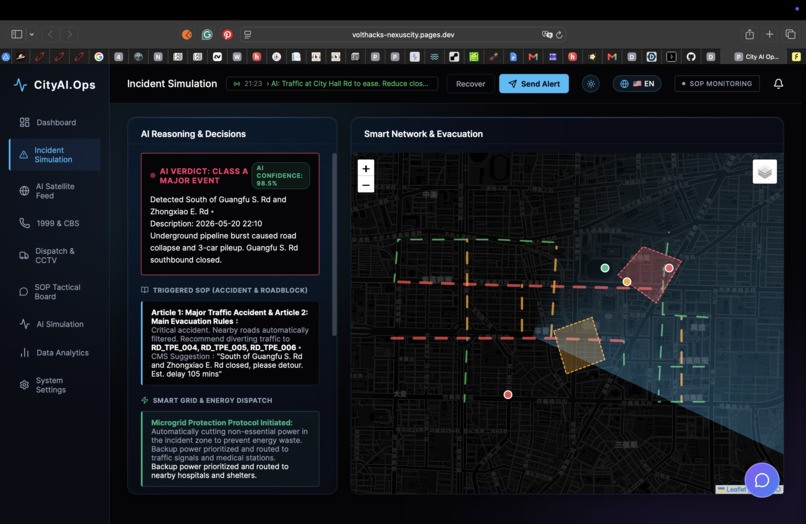Click the SMART GRID & ENERGY DISPATCH heading

coord(212,400)
